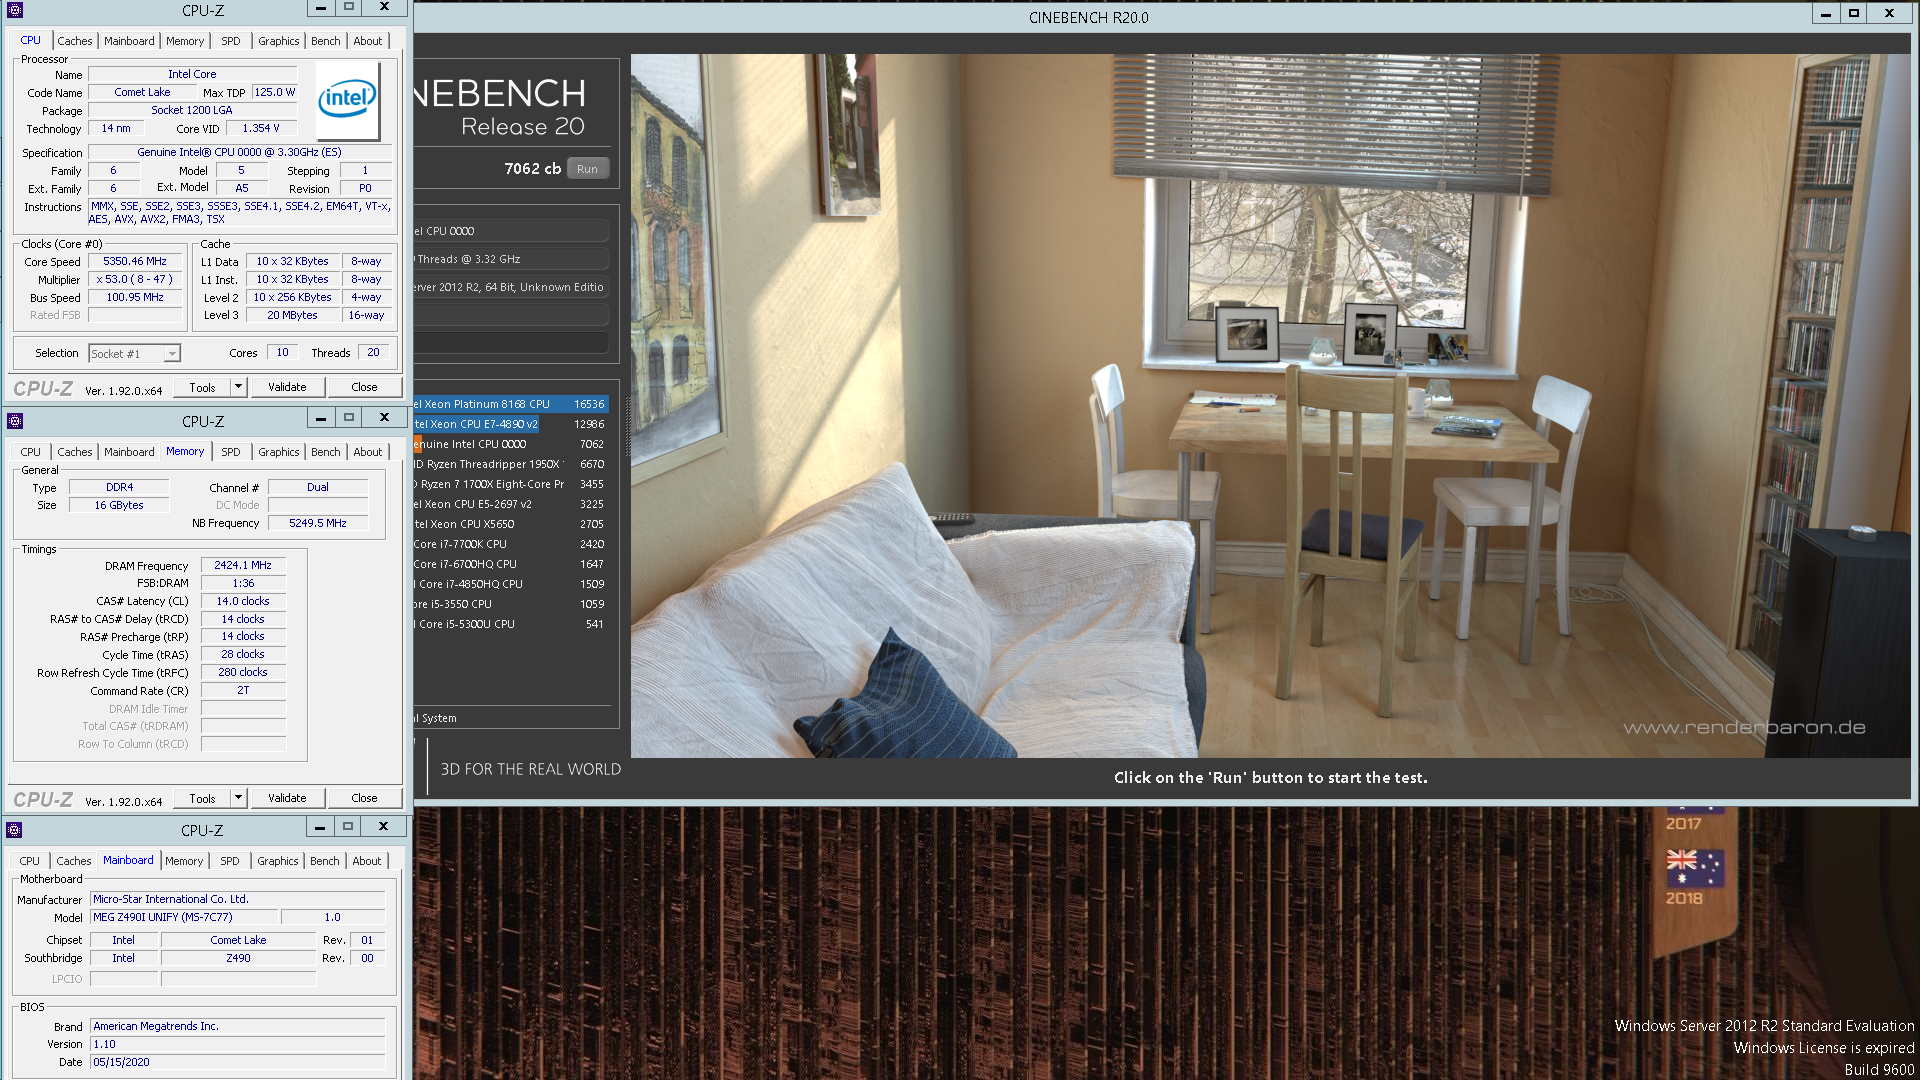This screenshot has width=1920, height=1080.
Task: Select Ryzen 7 1700X ranking row
Action: pyautogui.click(x=511, y=484)
